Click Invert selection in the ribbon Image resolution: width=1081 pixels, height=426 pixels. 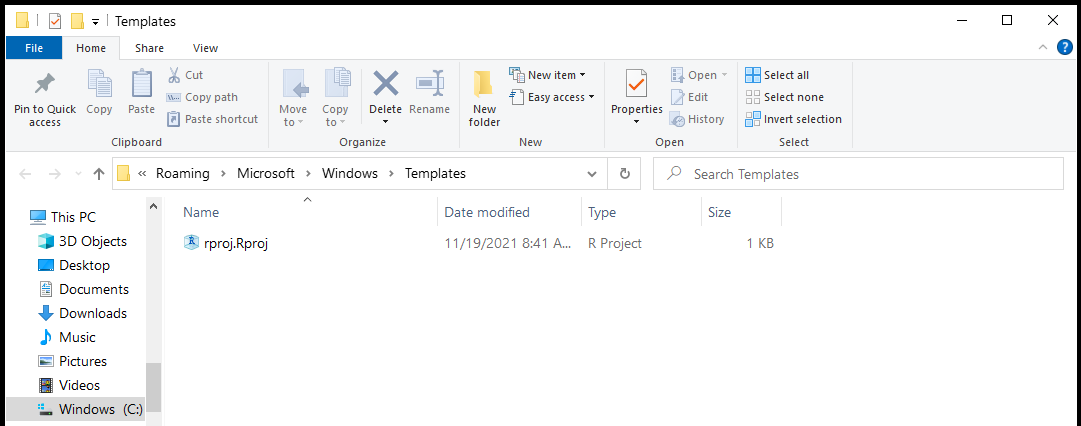(794, 119)
